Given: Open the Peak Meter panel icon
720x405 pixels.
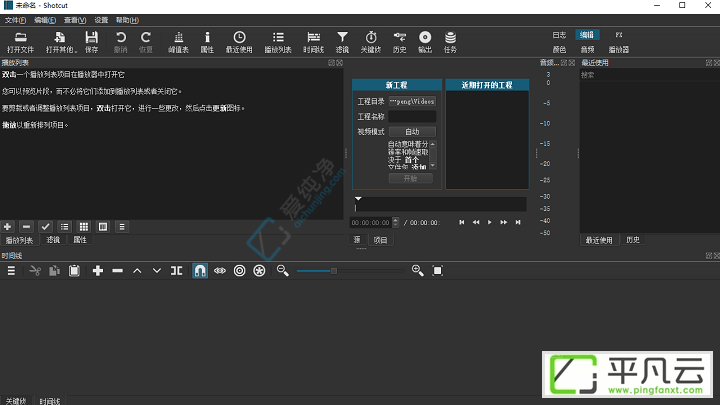Looking at the screenshot, I should (178, 42).
